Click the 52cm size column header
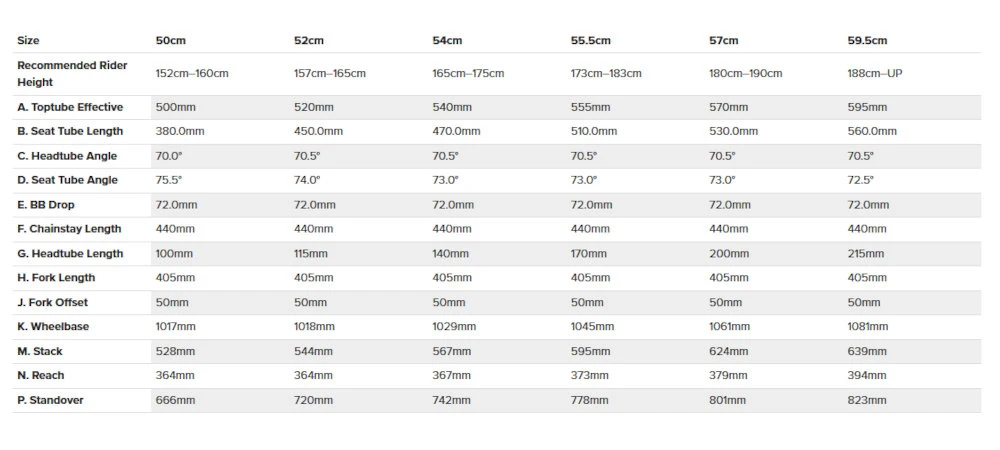Viewport: 1000px width, 450px height. coord(308,41)
